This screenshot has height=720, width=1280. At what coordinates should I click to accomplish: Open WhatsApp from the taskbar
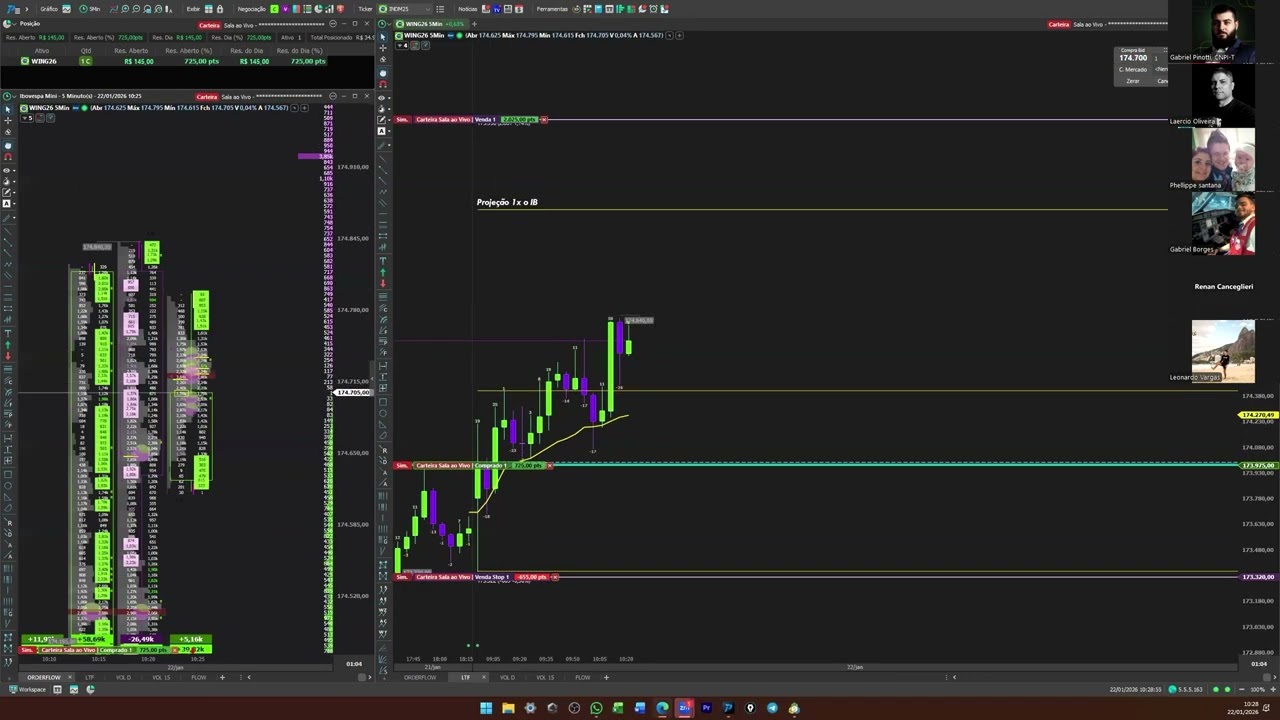[x=596, y=708]
